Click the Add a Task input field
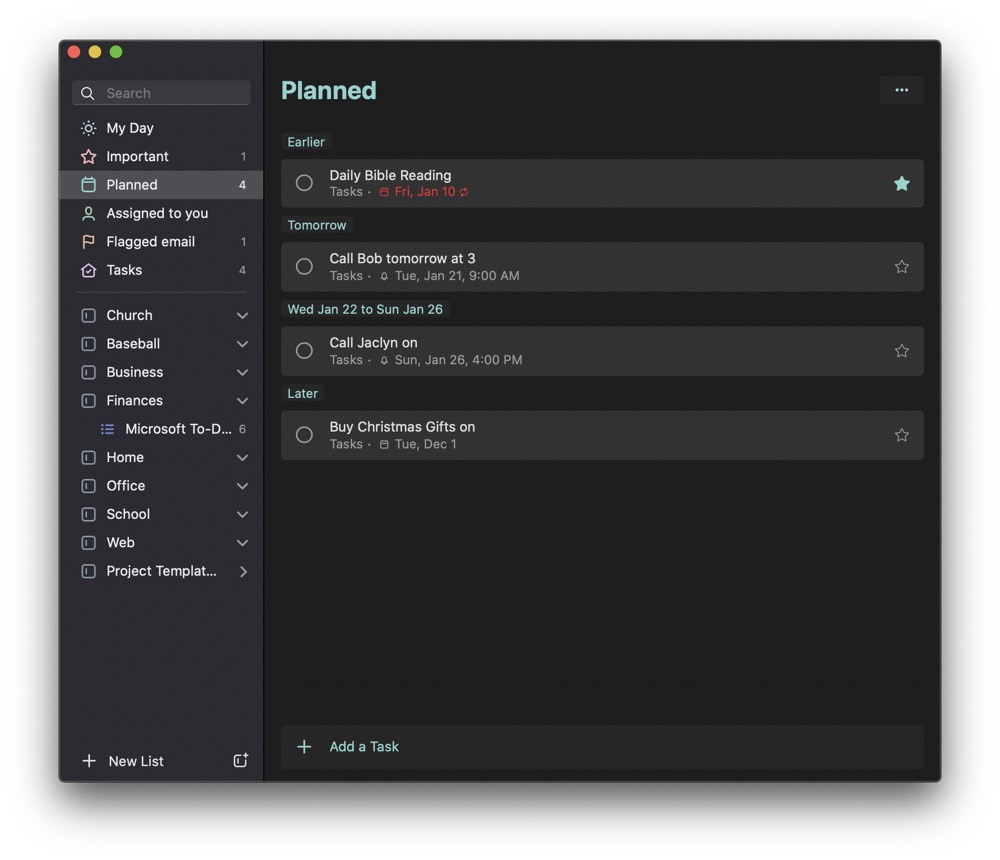 pyautogui.click(x=602, y=746)
